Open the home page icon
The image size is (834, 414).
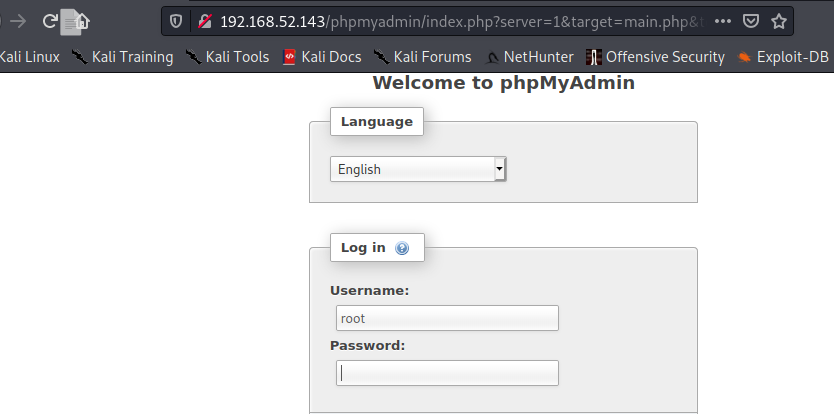82,21
